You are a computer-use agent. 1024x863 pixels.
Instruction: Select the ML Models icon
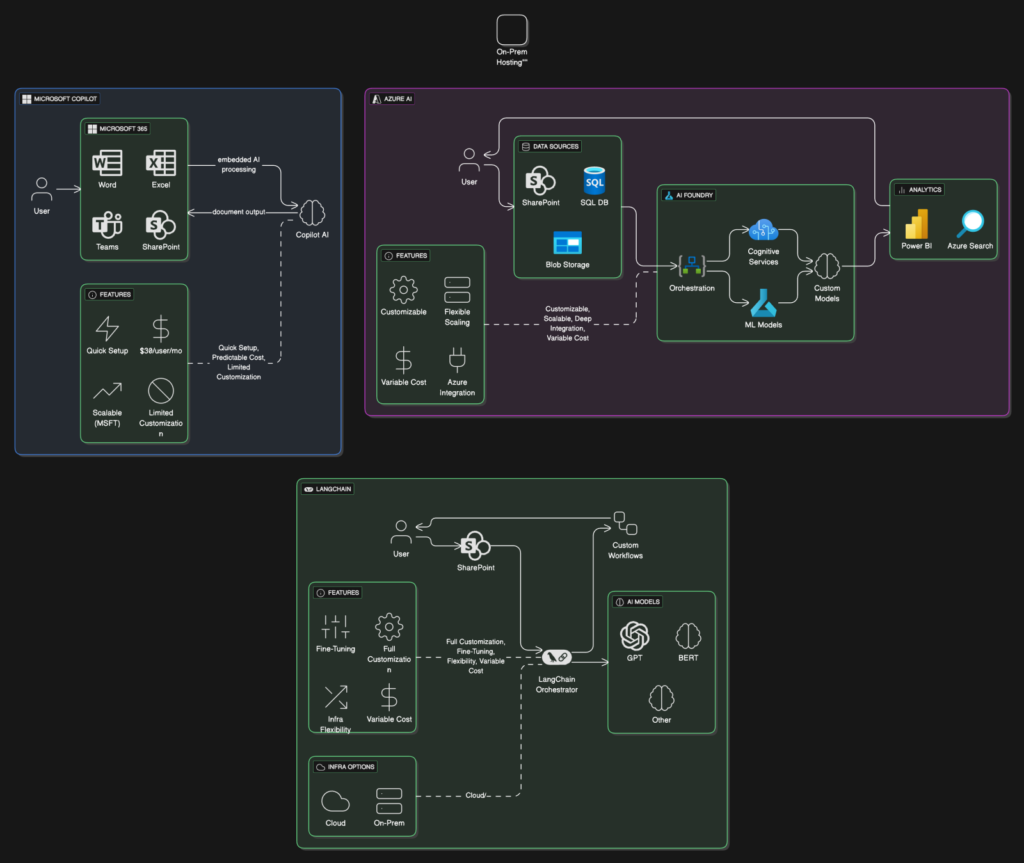click(x=763, y=302)
